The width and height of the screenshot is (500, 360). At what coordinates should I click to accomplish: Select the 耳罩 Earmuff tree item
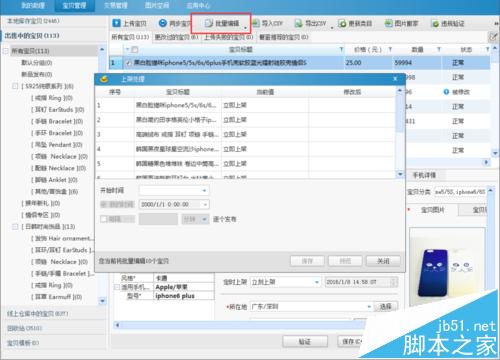(56, 297)
